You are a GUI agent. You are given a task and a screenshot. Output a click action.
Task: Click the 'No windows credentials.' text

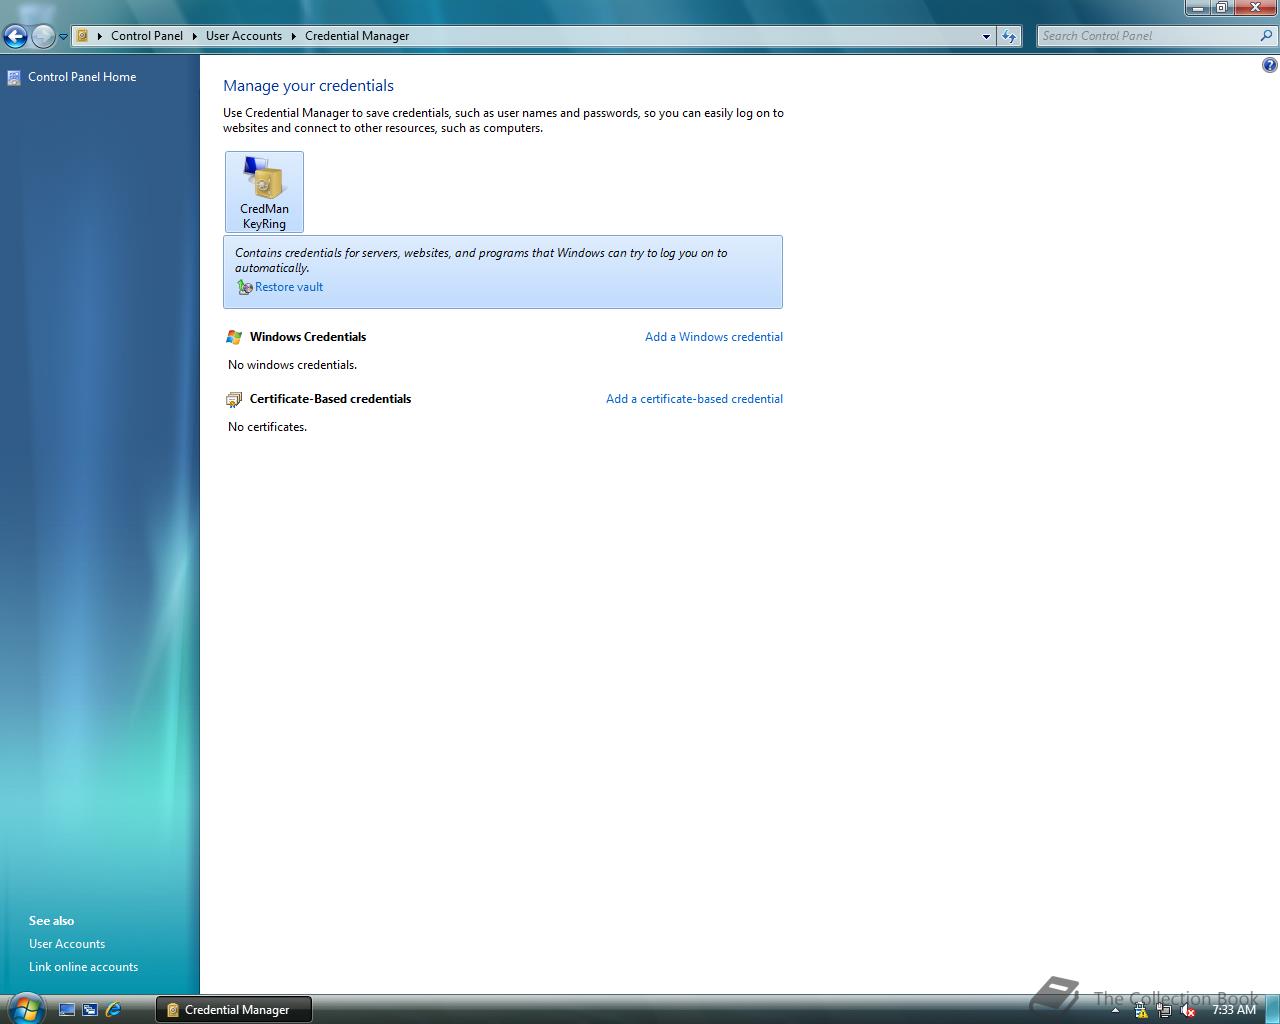(292, 365)
